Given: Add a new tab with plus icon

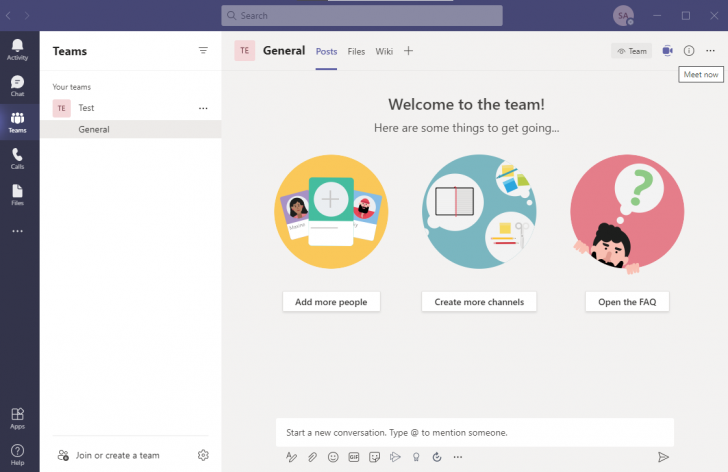Looking at the screenshot, I should 408,51.
